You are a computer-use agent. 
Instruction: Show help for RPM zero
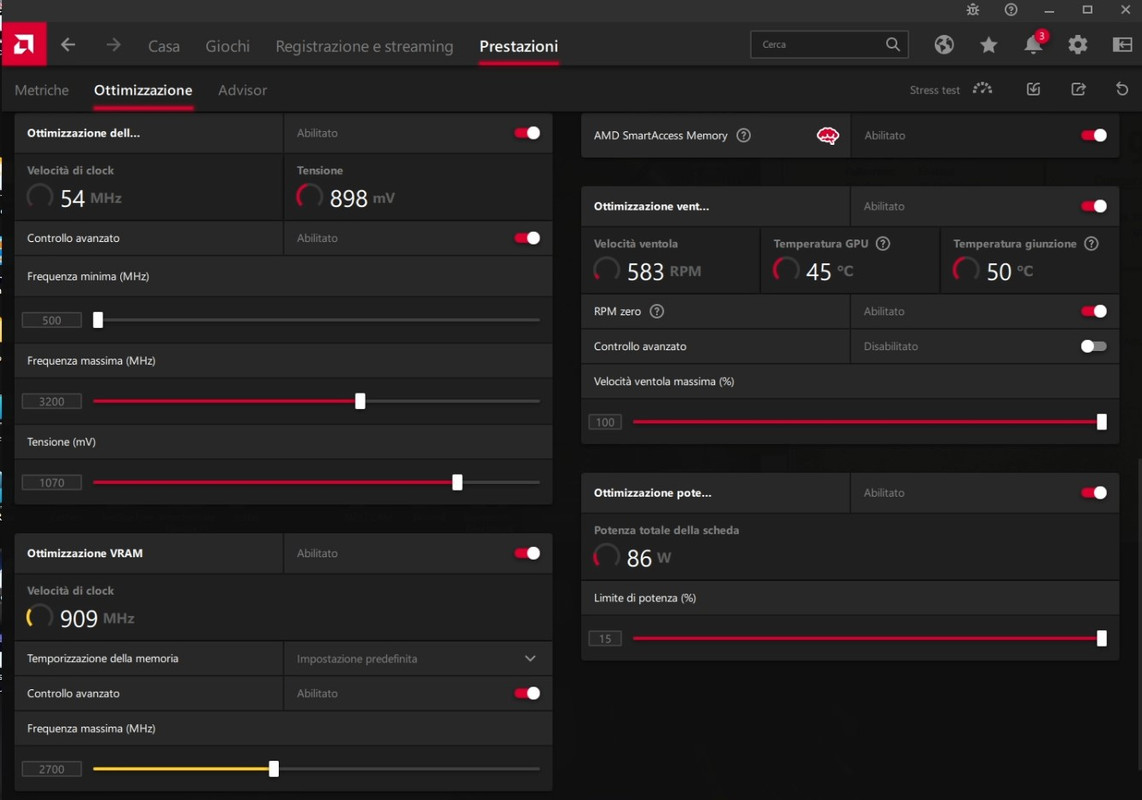click(x=657, y=311)
